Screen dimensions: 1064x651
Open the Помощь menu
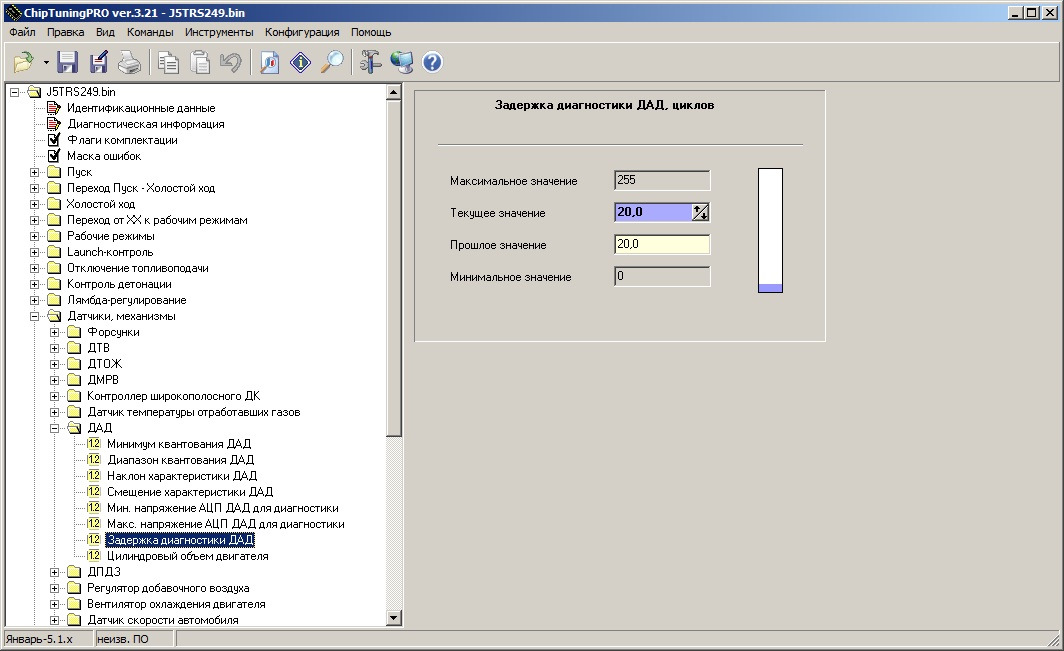tap(371, 32)
